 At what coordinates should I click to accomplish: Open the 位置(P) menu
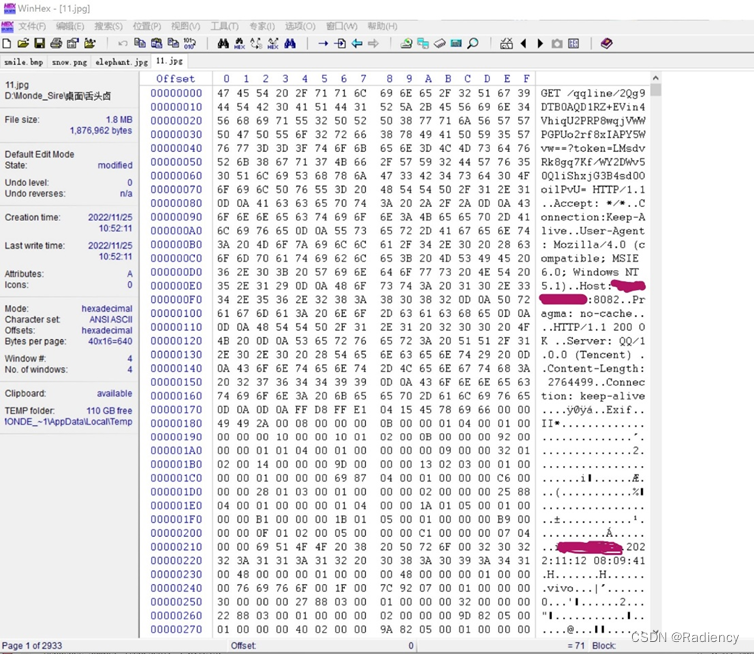147,26
